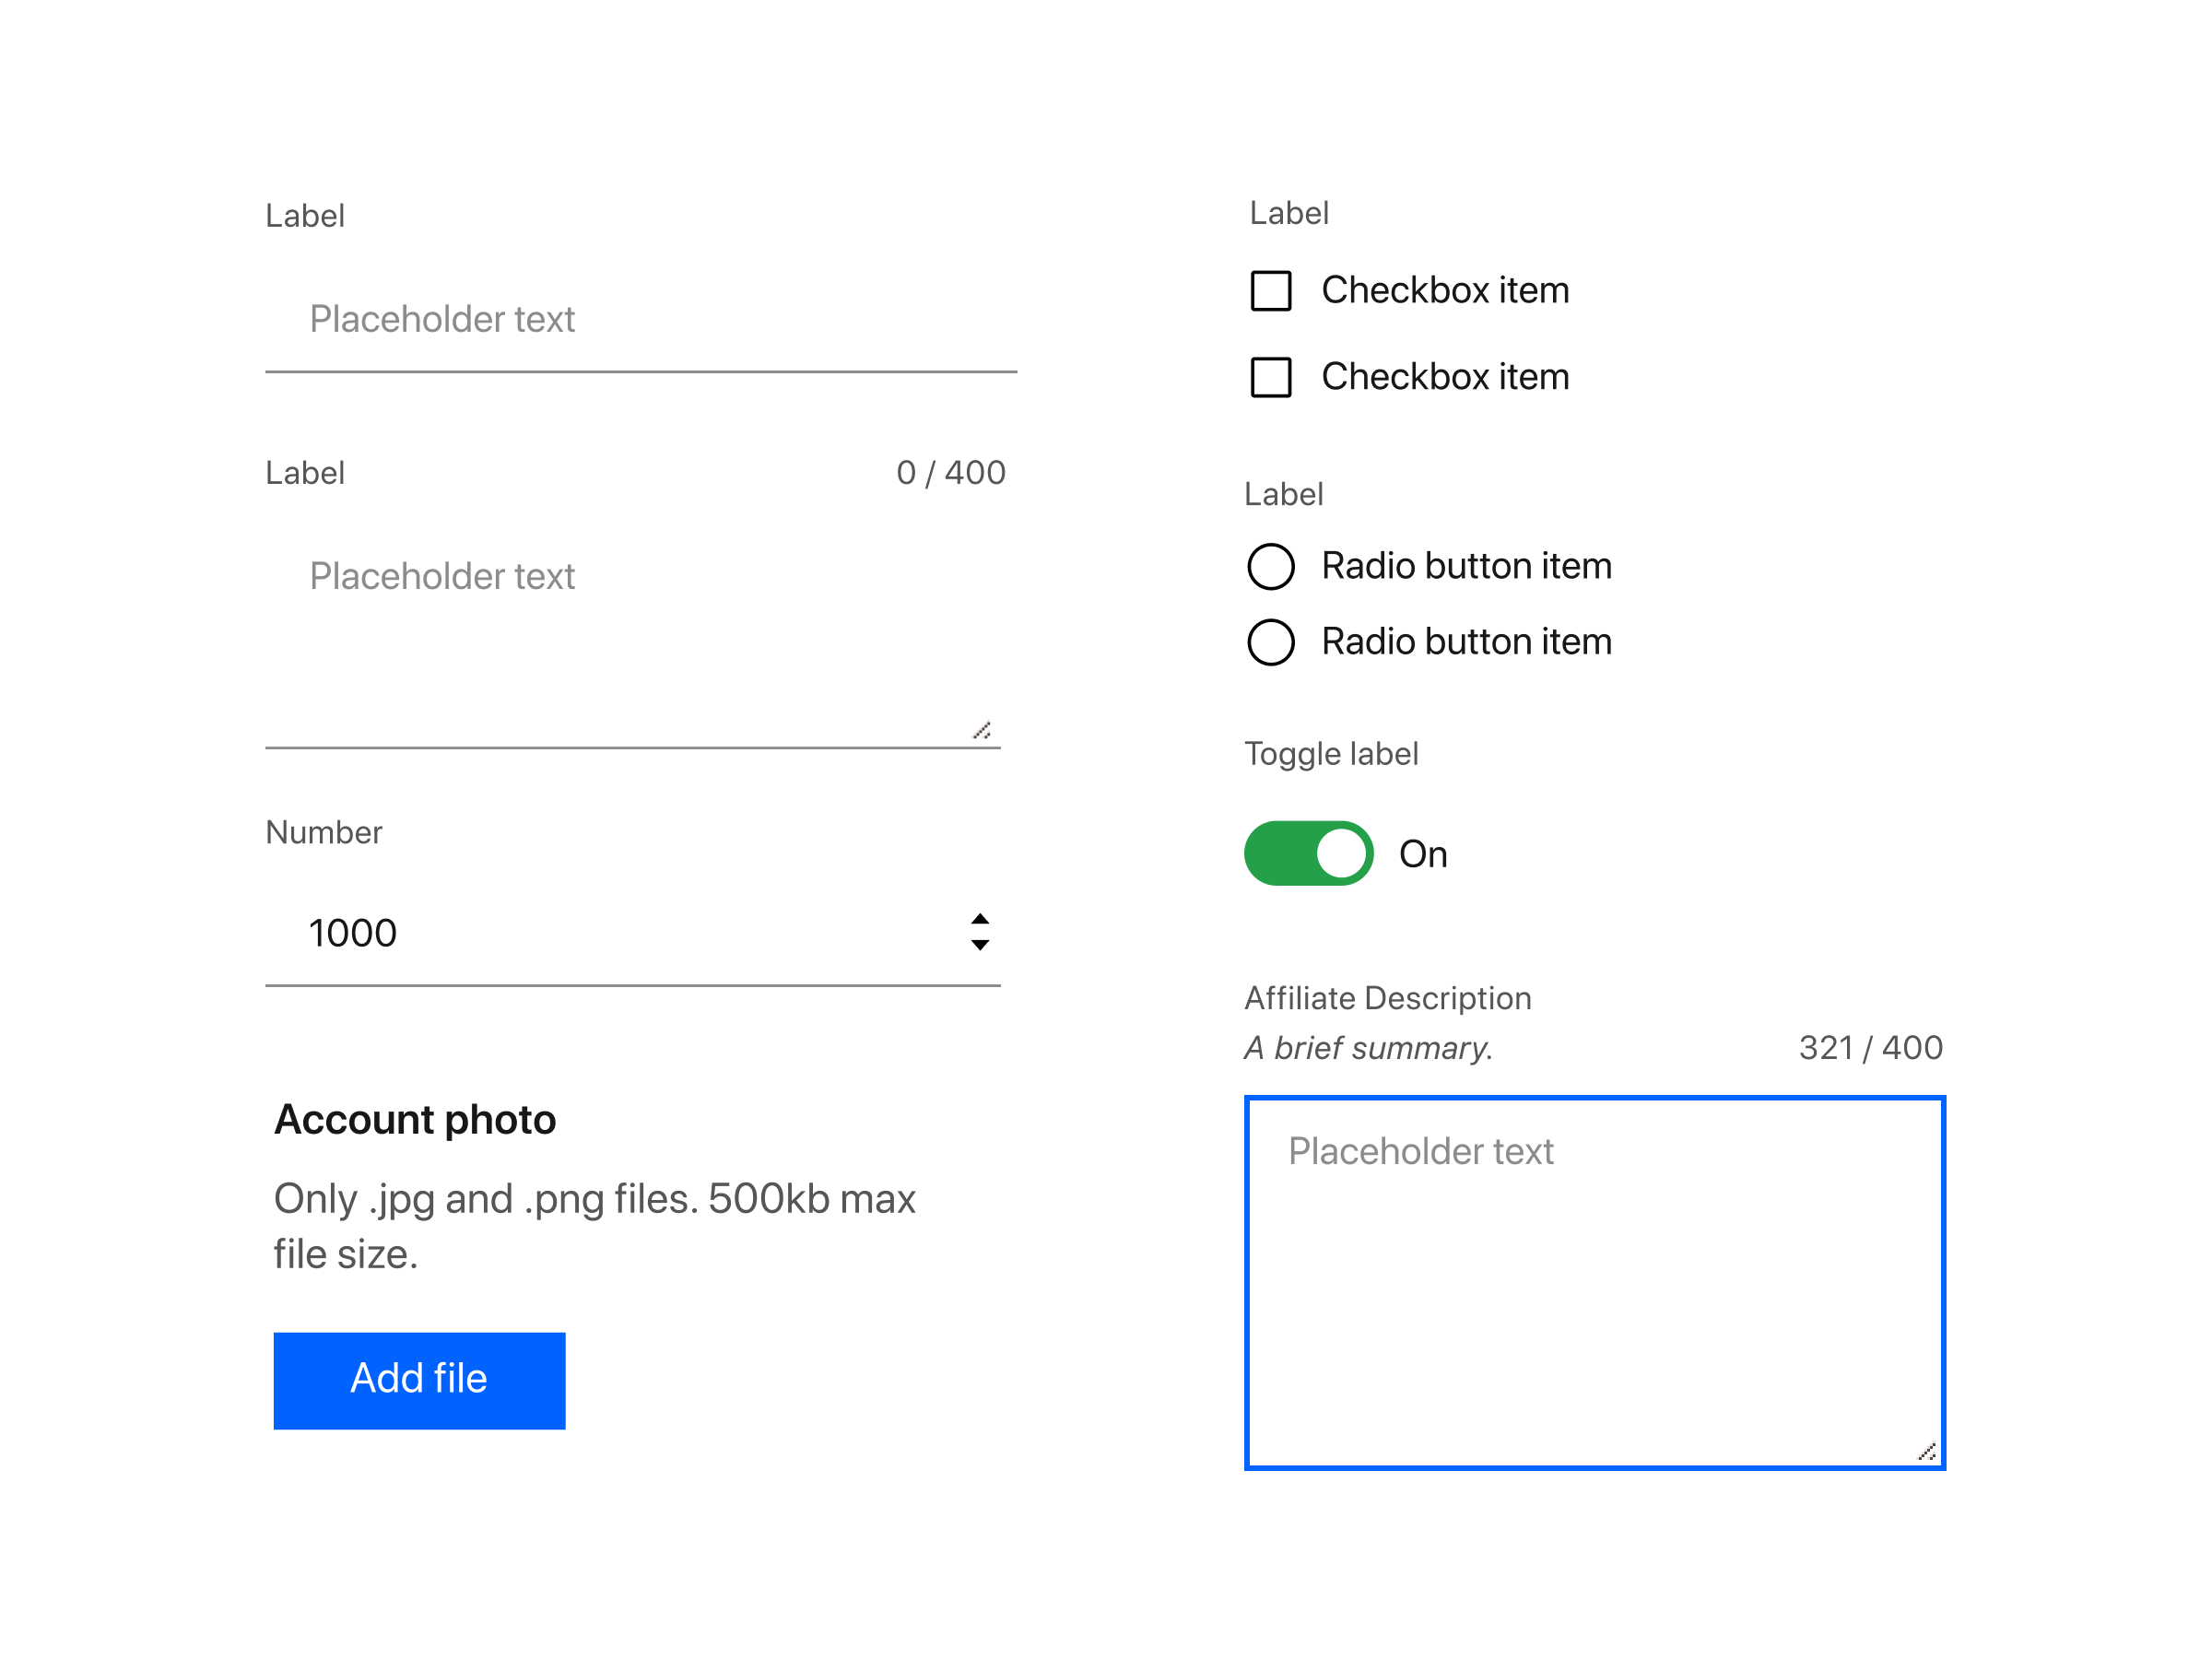Click into the Affiliate Description textarea
The width and height of the screenshot is (2212, 1659).
[1594, 1283]
